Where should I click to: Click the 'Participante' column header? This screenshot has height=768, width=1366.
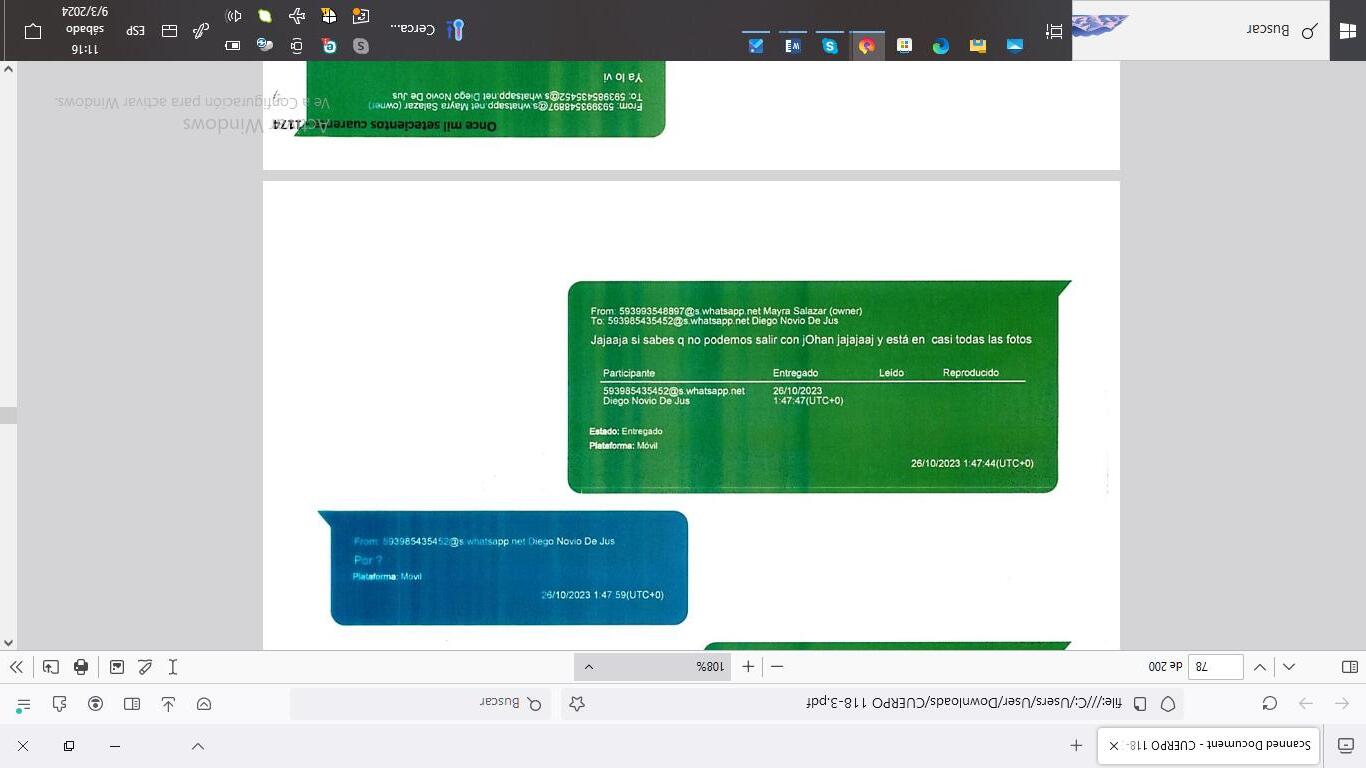pyautogui.click(x=629, y=373)
